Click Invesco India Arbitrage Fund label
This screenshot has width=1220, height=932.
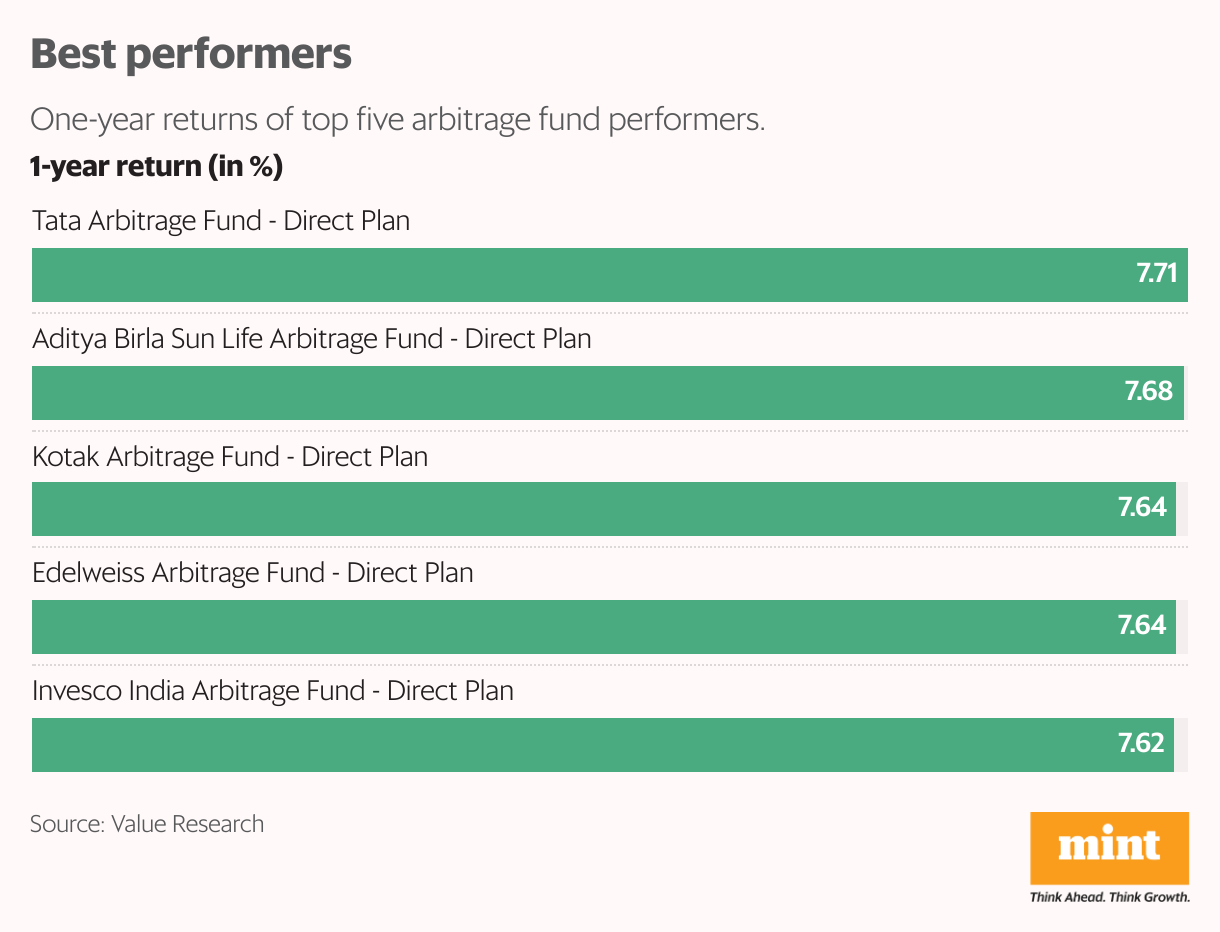pos(273,691)
